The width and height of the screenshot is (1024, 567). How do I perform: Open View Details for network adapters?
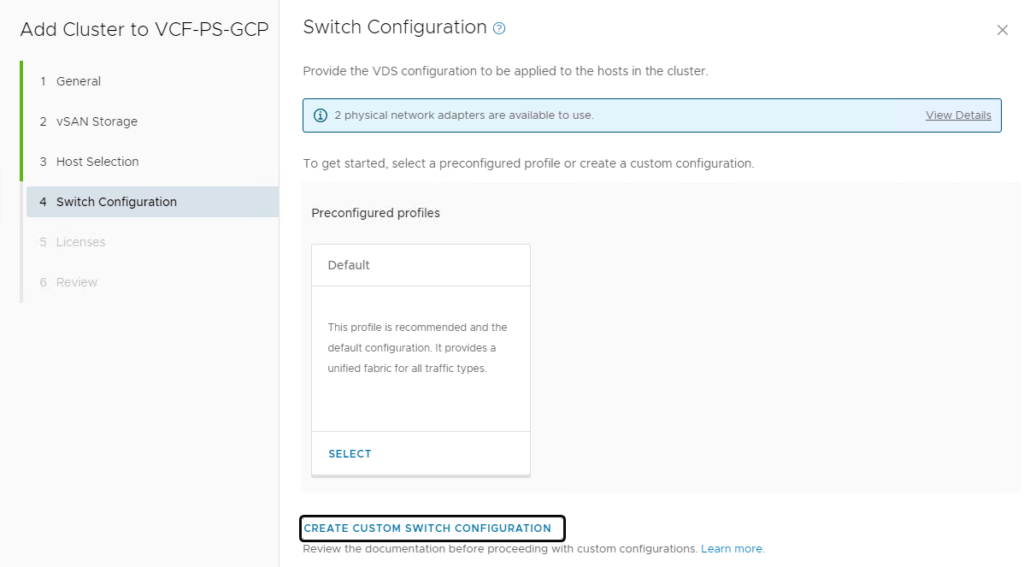(958, 115)
